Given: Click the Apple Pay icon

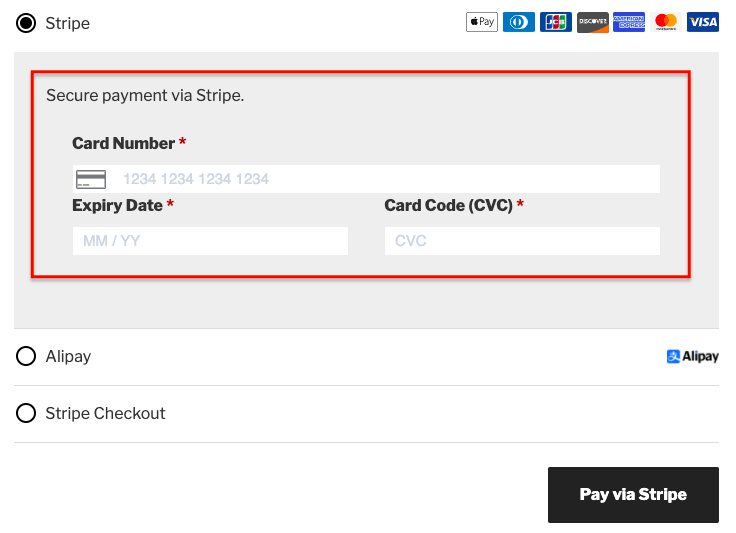Looking at the screenshot, I should coord(482,22).
